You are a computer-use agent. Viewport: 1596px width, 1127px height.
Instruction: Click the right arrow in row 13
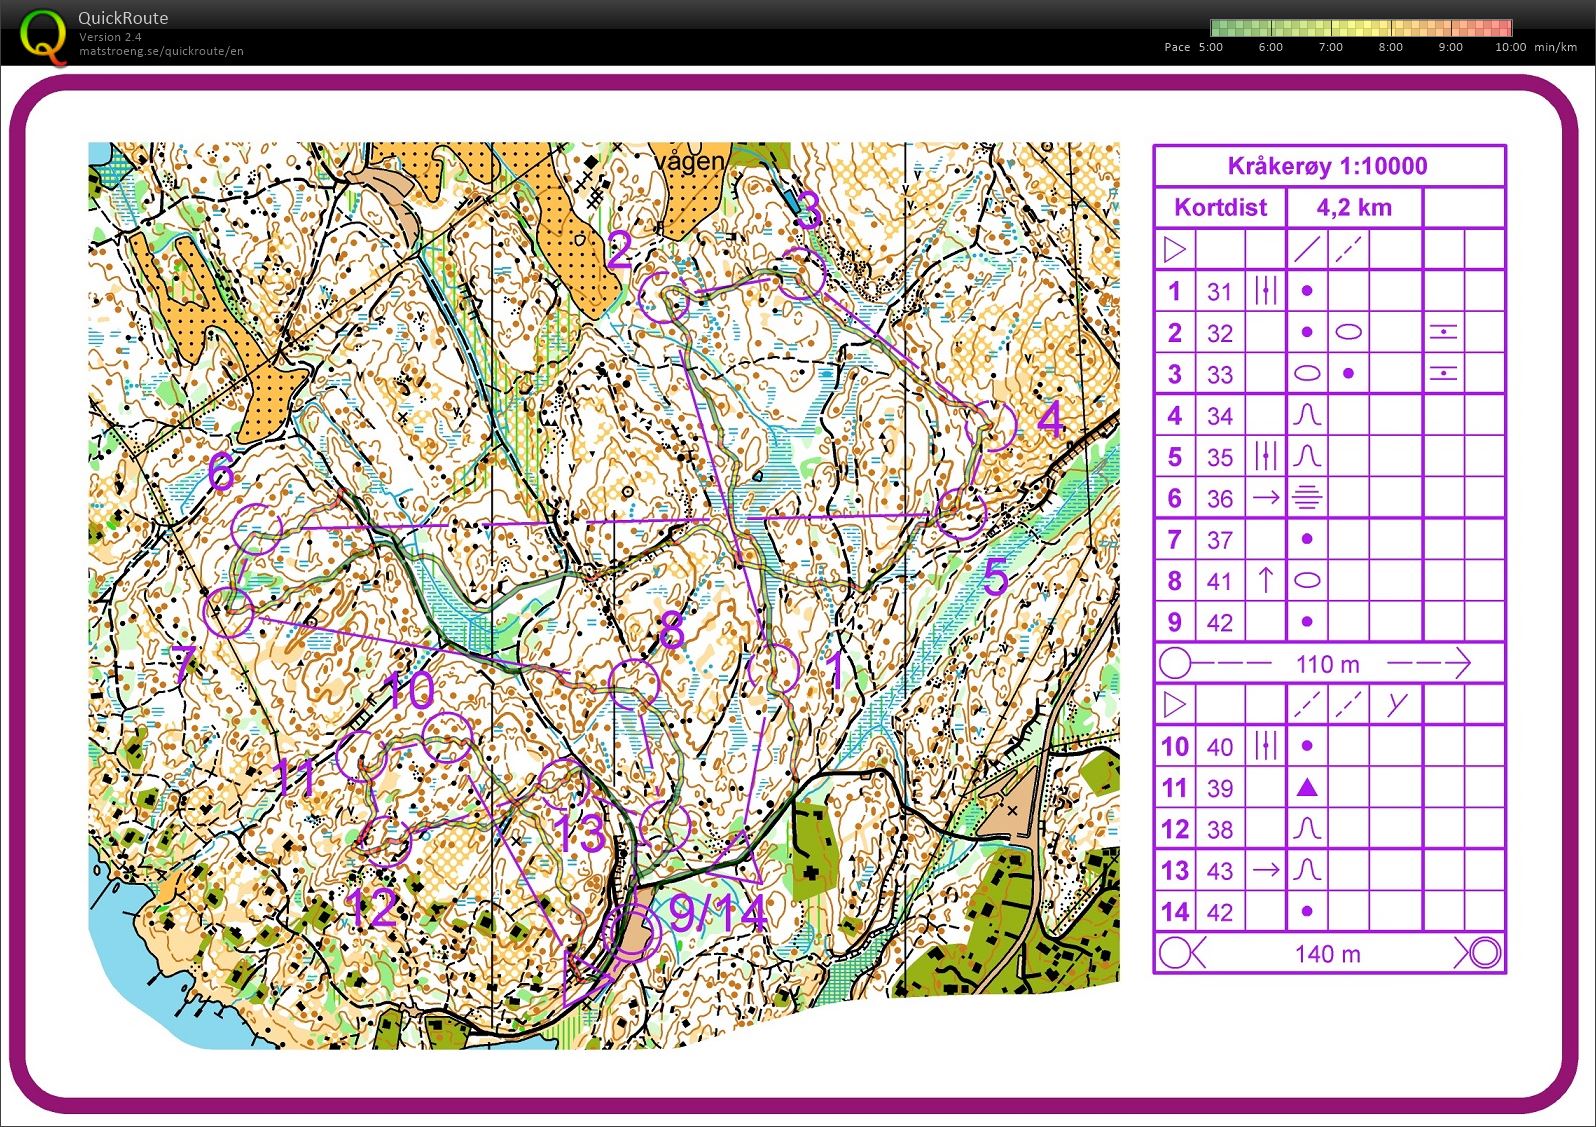(1265, 870)
